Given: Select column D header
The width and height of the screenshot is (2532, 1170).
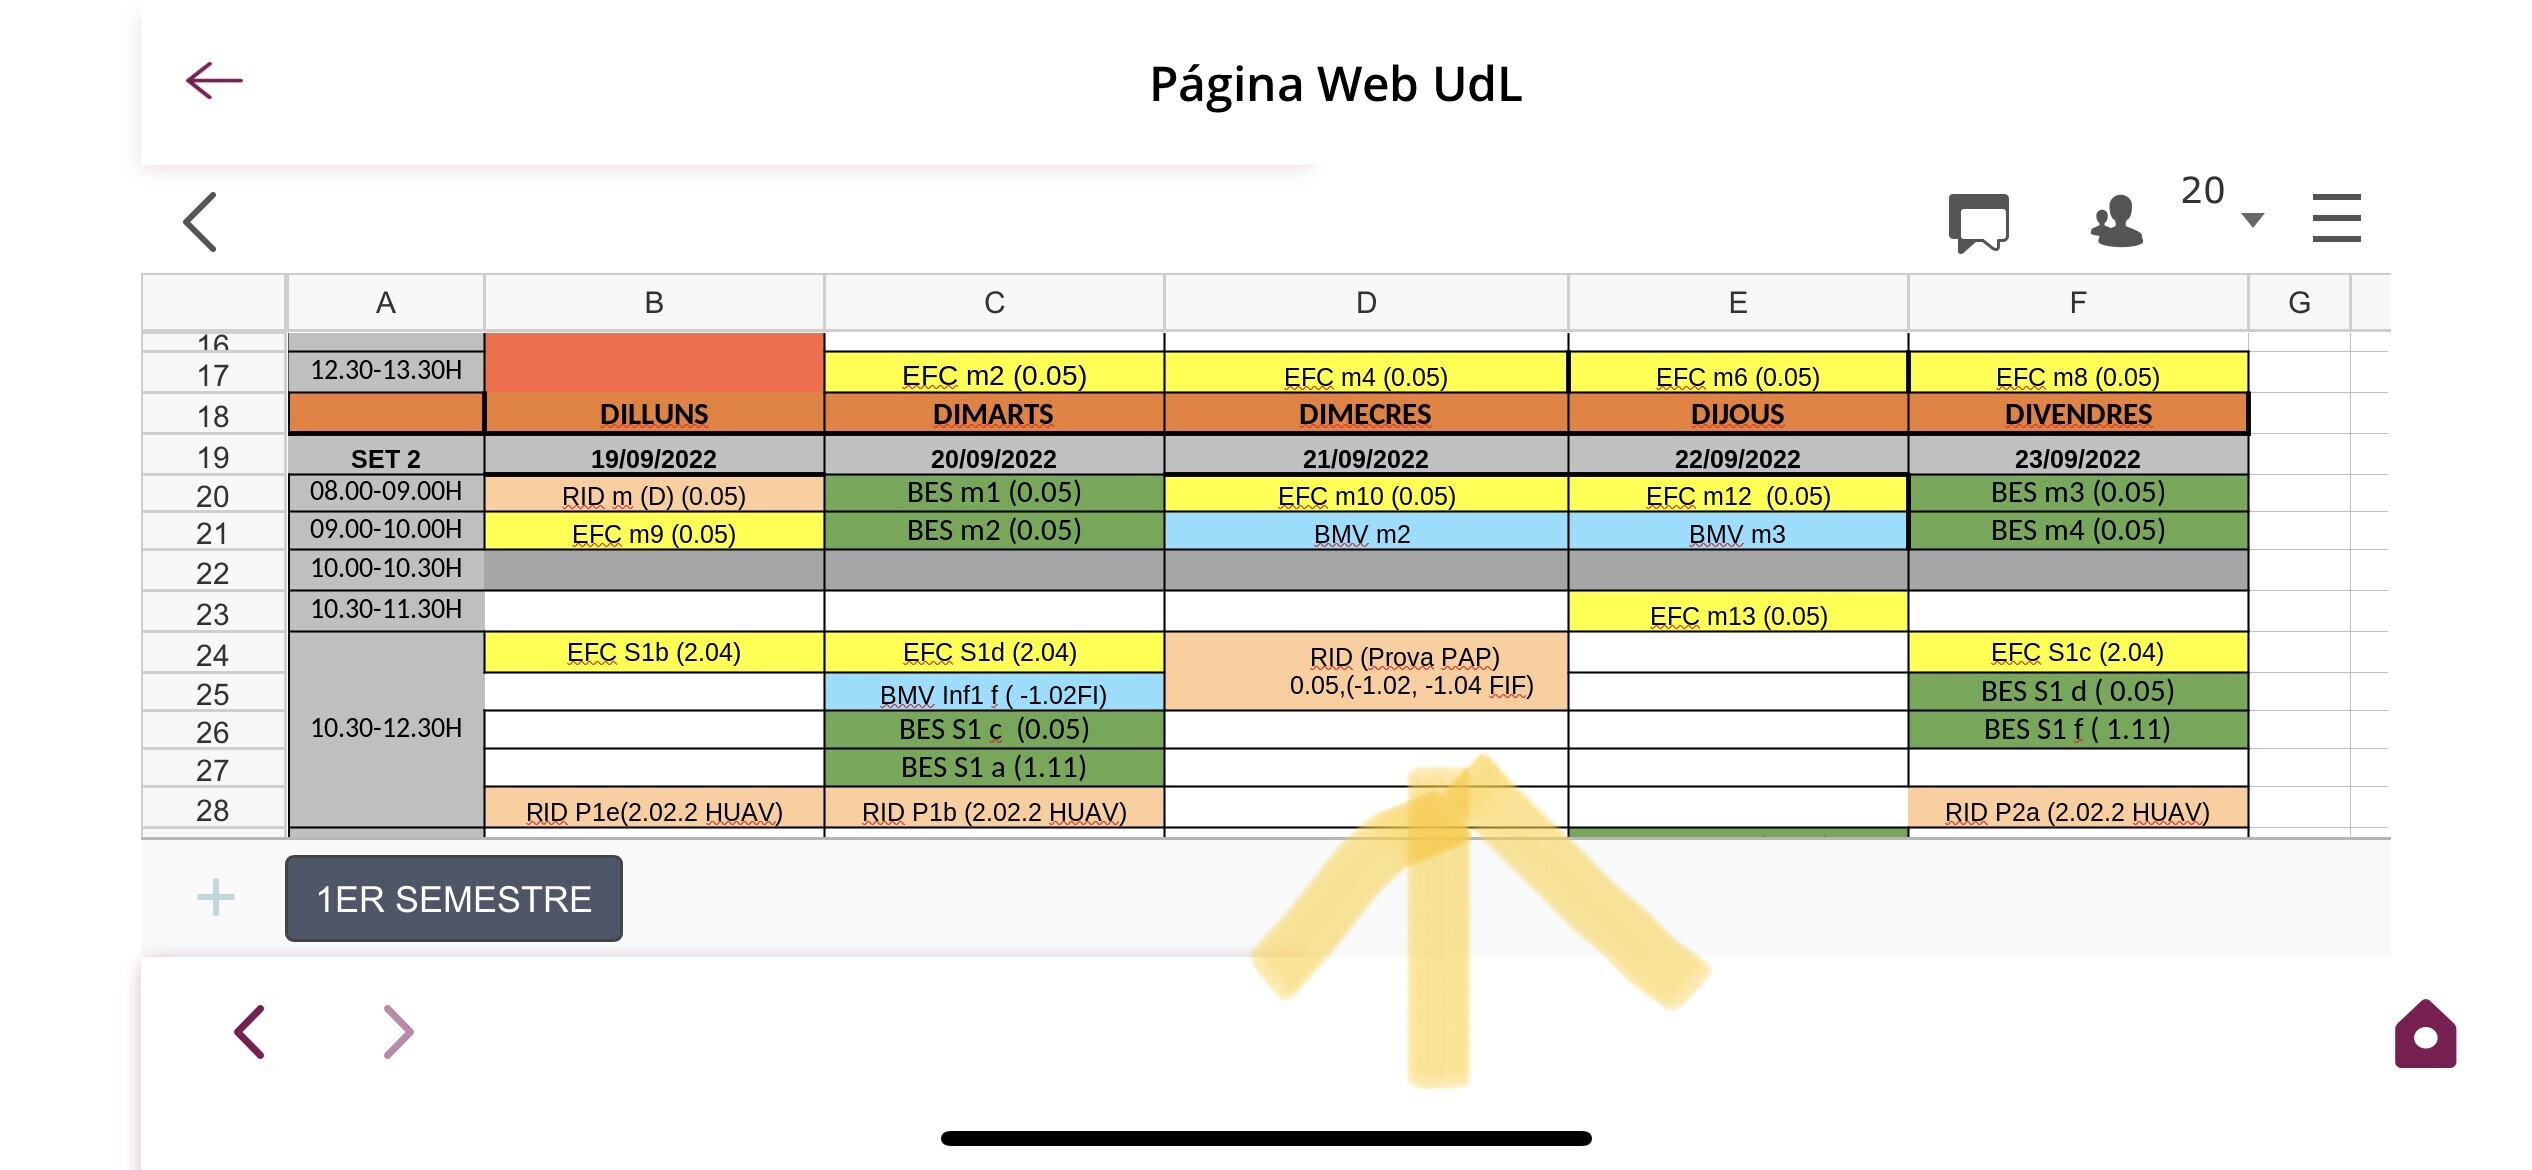Looking at the screenshot, I should pyautogui.click(x=1366, y=302).
